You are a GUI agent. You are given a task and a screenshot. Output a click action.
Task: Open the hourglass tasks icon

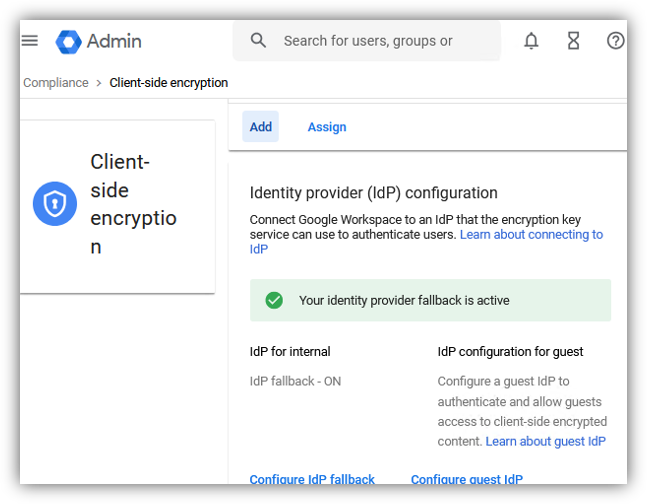coord(574,41)
